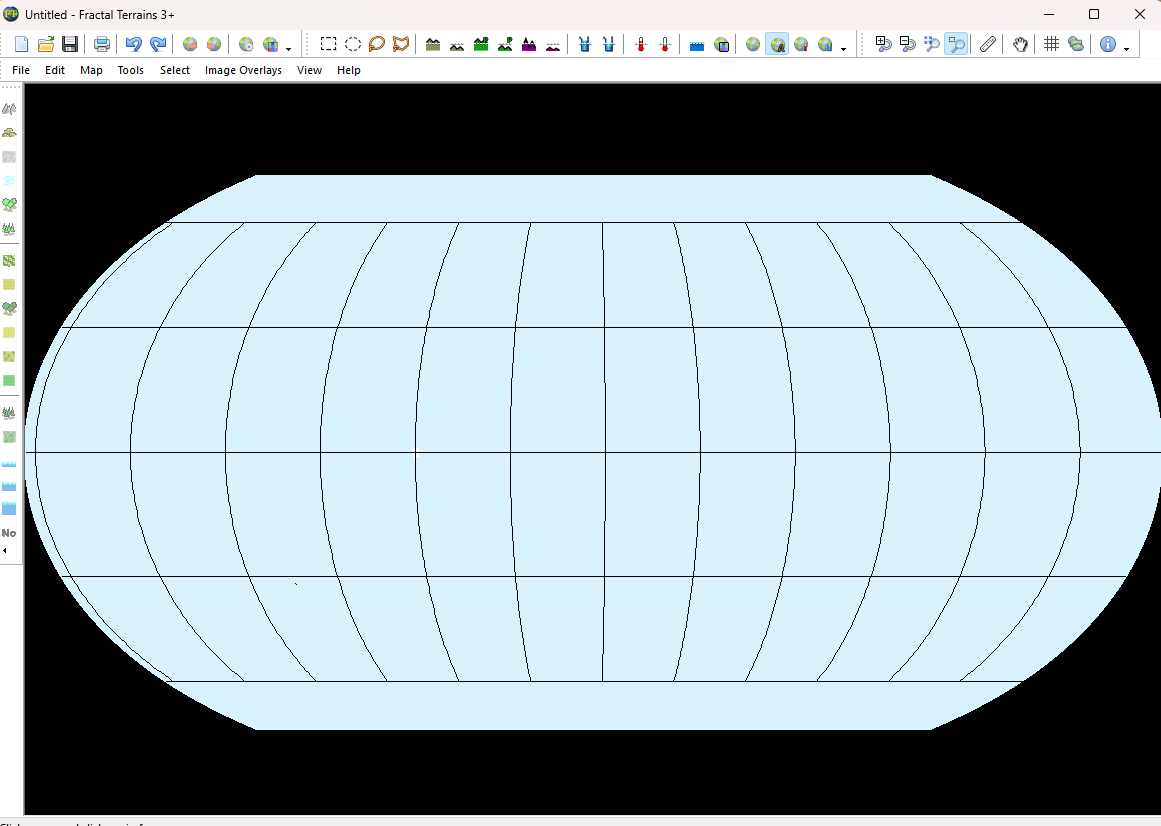The width and height of the screenshot is (1161, 826).
Task: Open dropdown arrow after globe view icons
Action: [843, 48]
